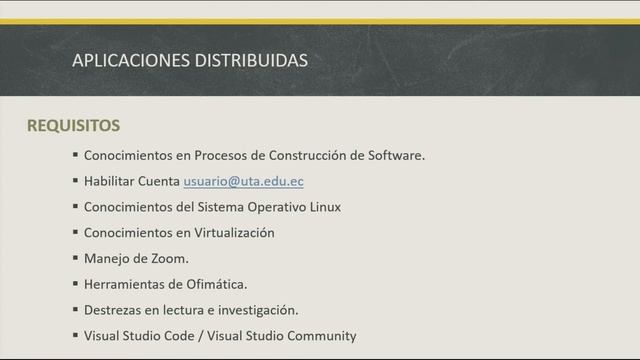Click the APLICACIONES DISTRIBUIDAS slide title
Screen dimensions: 640x360
(x=190, y=60)
